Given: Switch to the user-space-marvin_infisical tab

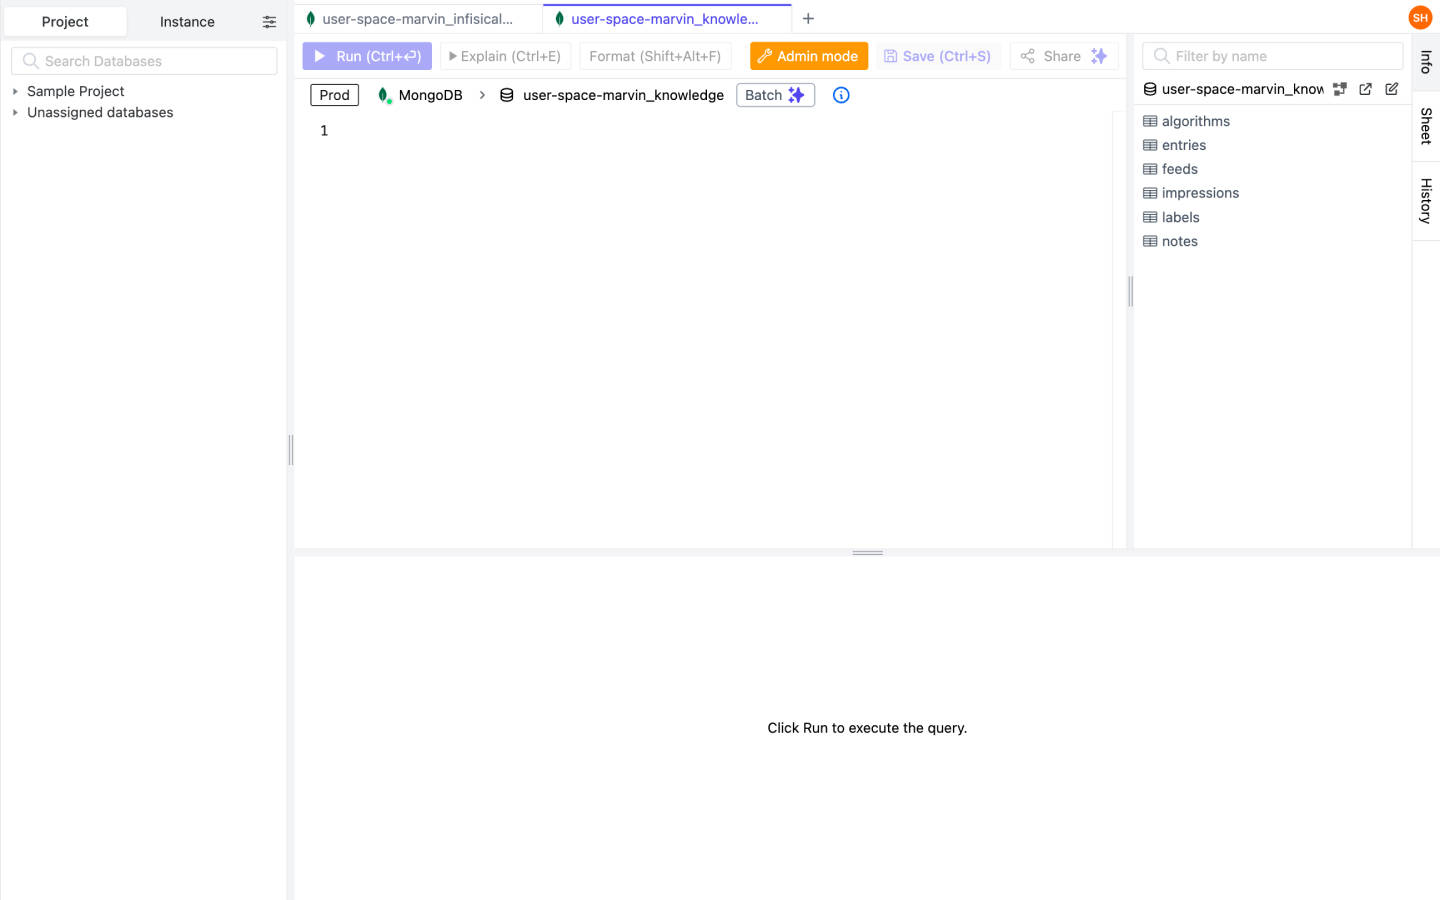Looking at the screenshot, I should tap(416, 18).
